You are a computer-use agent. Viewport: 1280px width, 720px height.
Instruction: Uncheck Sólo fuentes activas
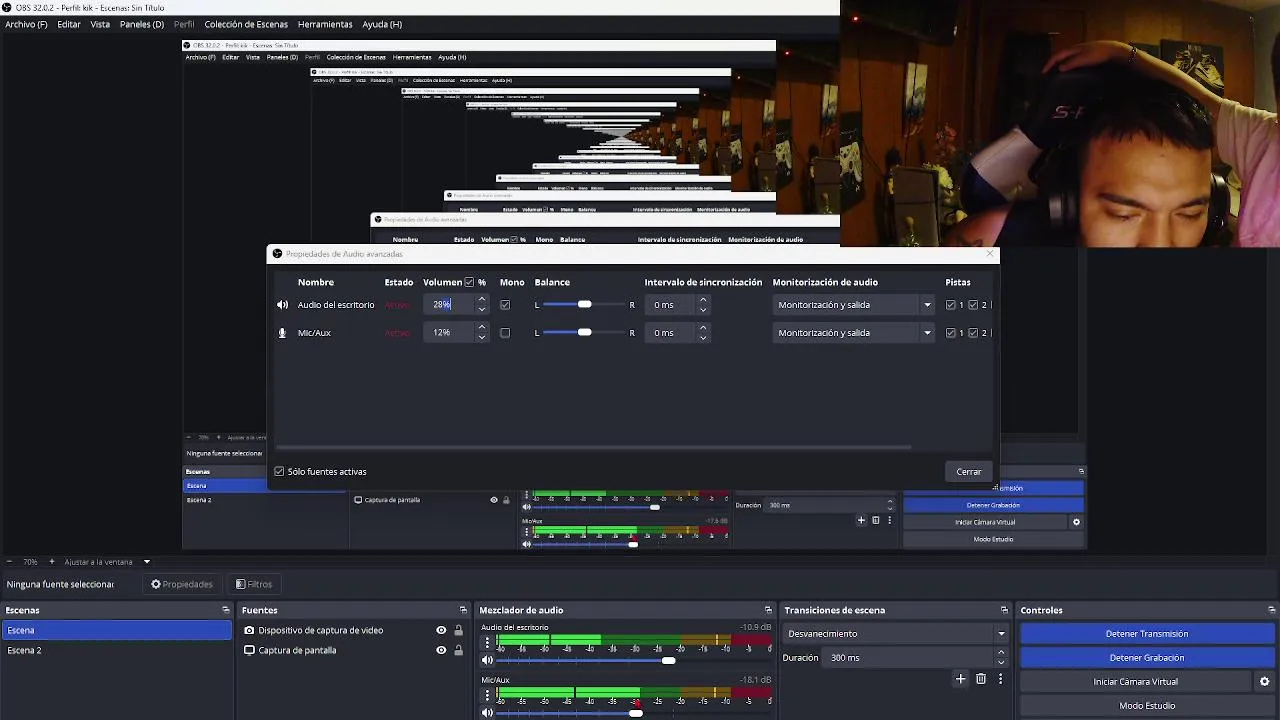(280, 471)
